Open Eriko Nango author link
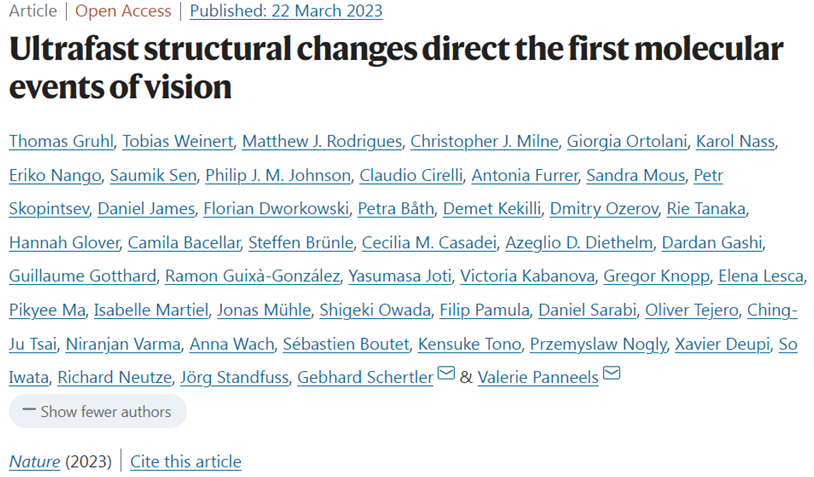The height and width of the screenshot is (477, 814). point(55,175)
